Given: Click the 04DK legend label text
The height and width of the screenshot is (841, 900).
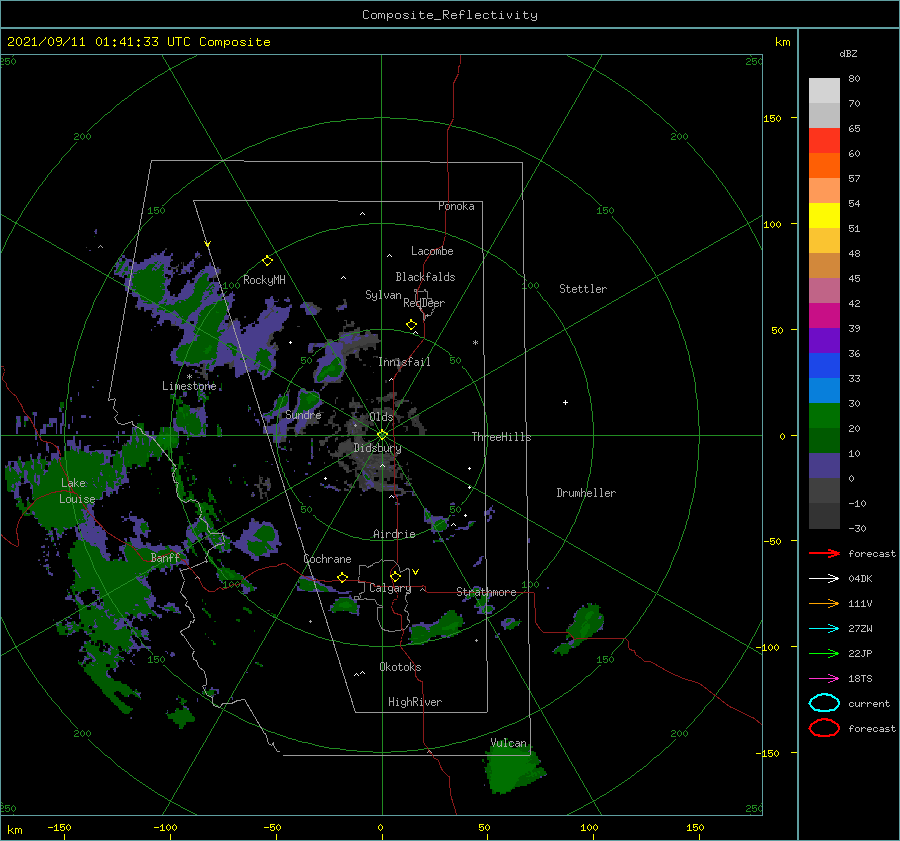Looking at the screenshot, I should coord(860,579).
